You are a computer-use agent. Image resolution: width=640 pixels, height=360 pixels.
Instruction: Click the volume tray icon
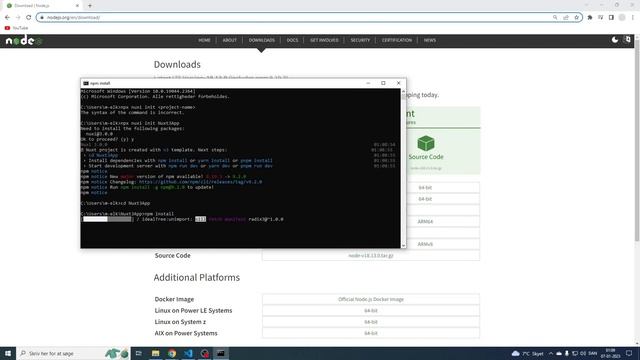[x=583, y=353]
